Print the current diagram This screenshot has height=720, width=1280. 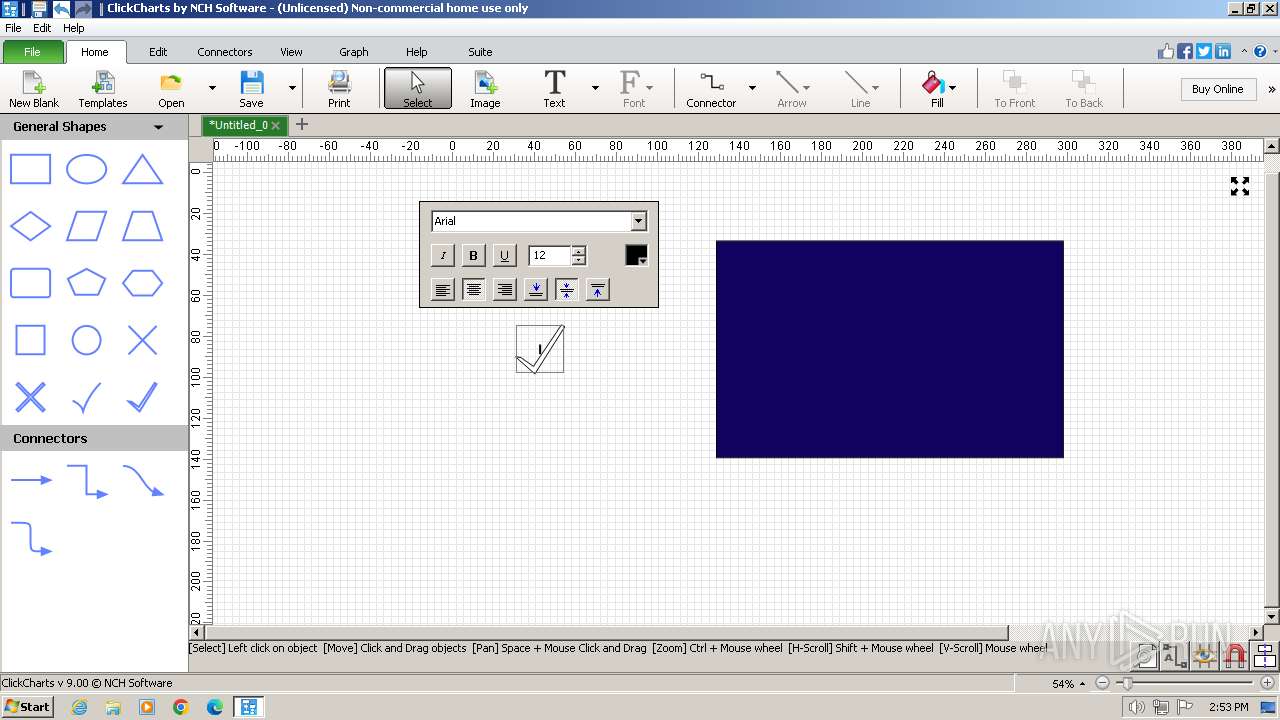339,89
